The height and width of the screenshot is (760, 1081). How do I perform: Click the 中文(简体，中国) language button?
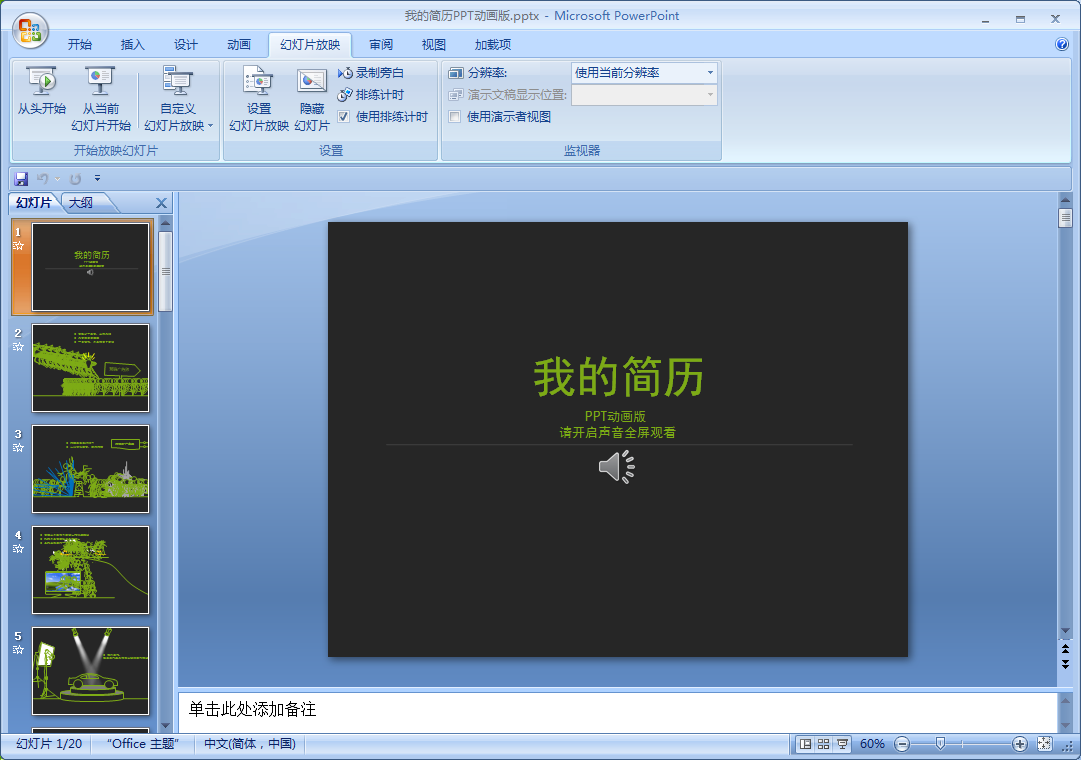point(250,744)
